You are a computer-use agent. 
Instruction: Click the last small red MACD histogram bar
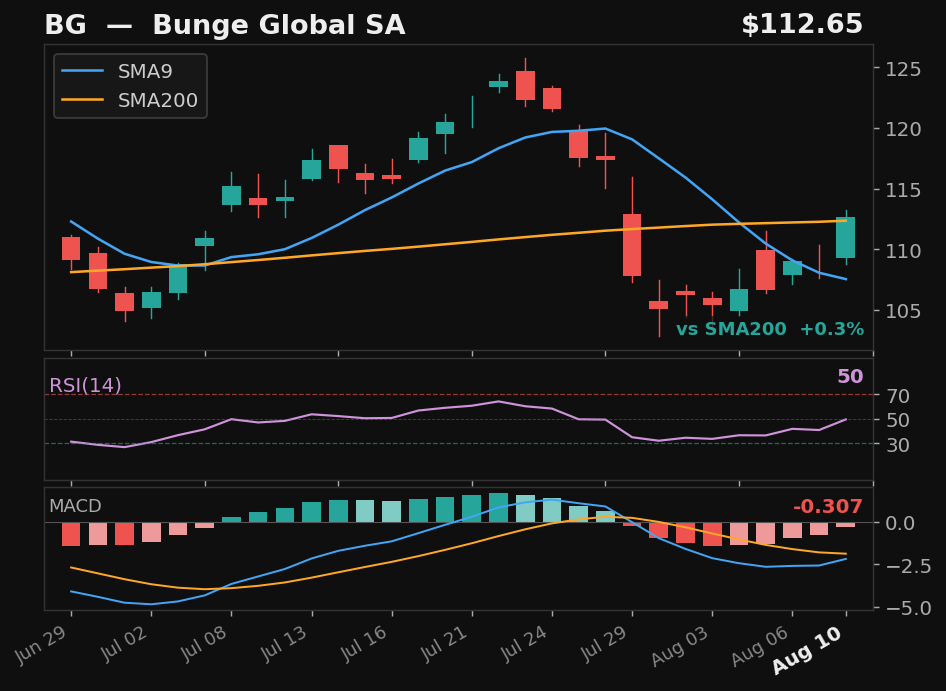pos(846,525)
